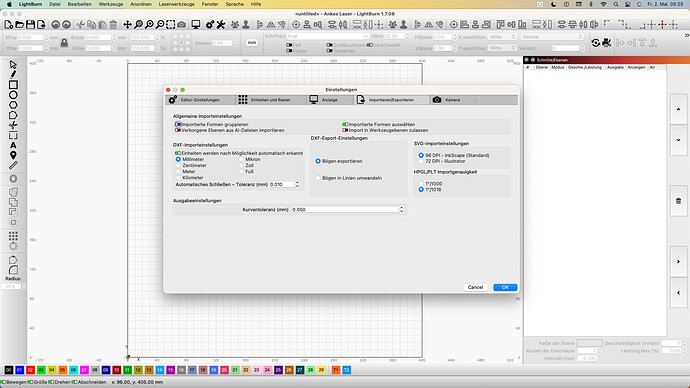Click the Zoom to page magnifier icon
This screenshot has width=690, height=388.
[138, 25]
